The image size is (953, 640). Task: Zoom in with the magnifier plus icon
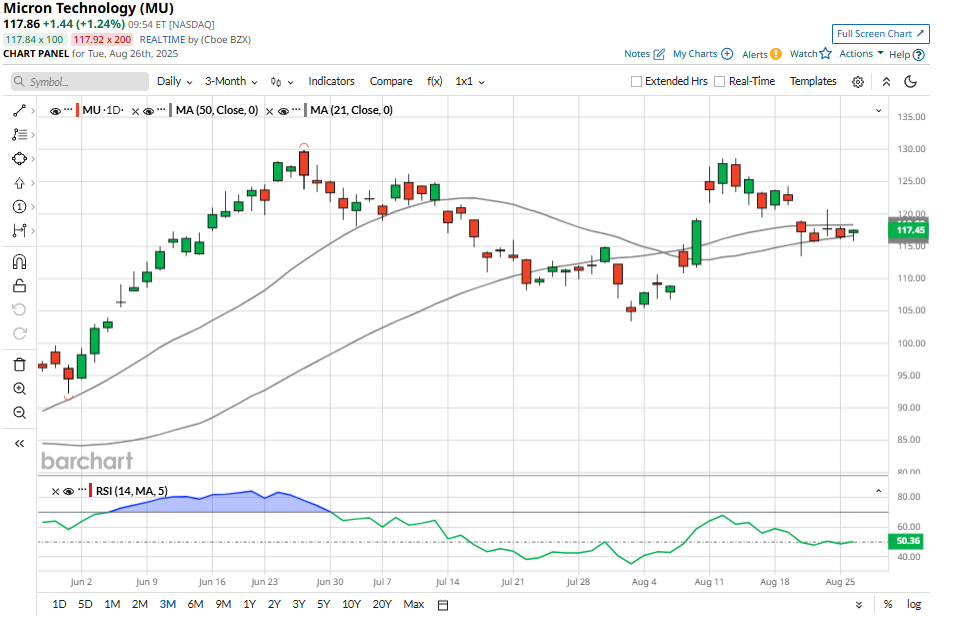19,388
